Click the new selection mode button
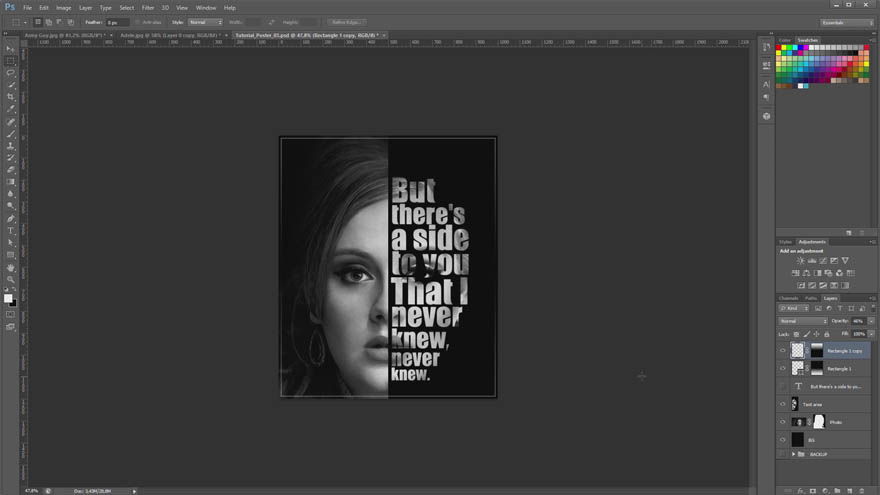880x495 pixels. point(38,22)
